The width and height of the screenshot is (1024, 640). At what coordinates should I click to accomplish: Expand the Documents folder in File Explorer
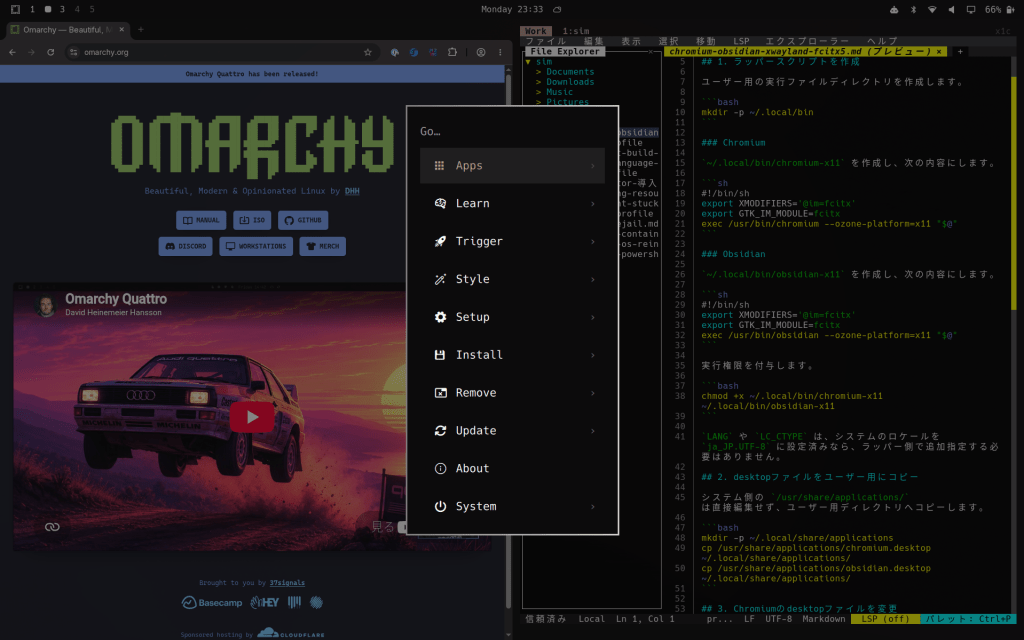click(x=539, y=72)
